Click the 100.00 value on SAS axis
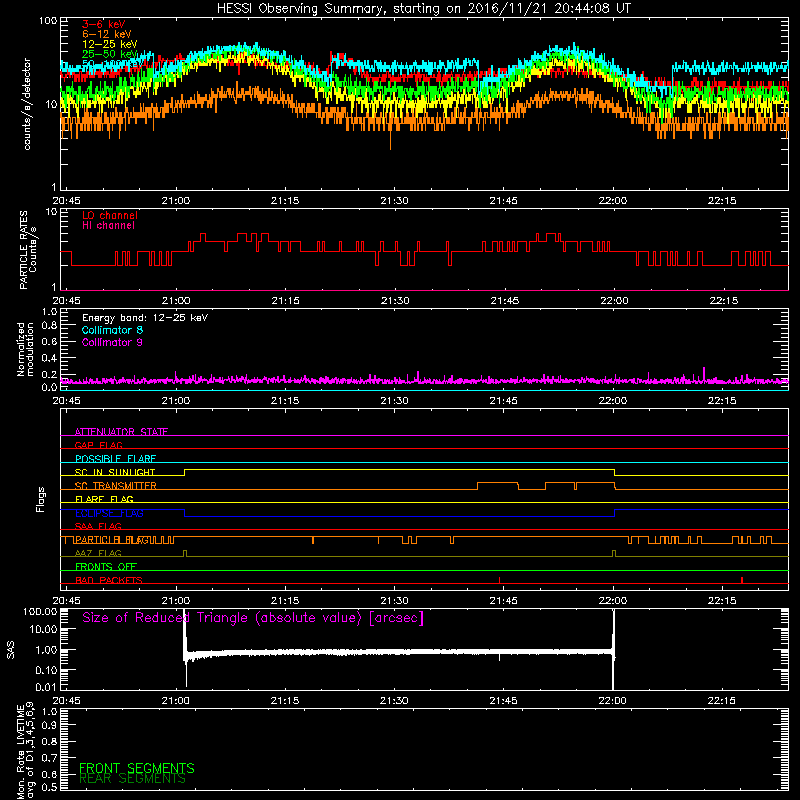The height and width of the screenshot is (800, 800). (40, 611)
